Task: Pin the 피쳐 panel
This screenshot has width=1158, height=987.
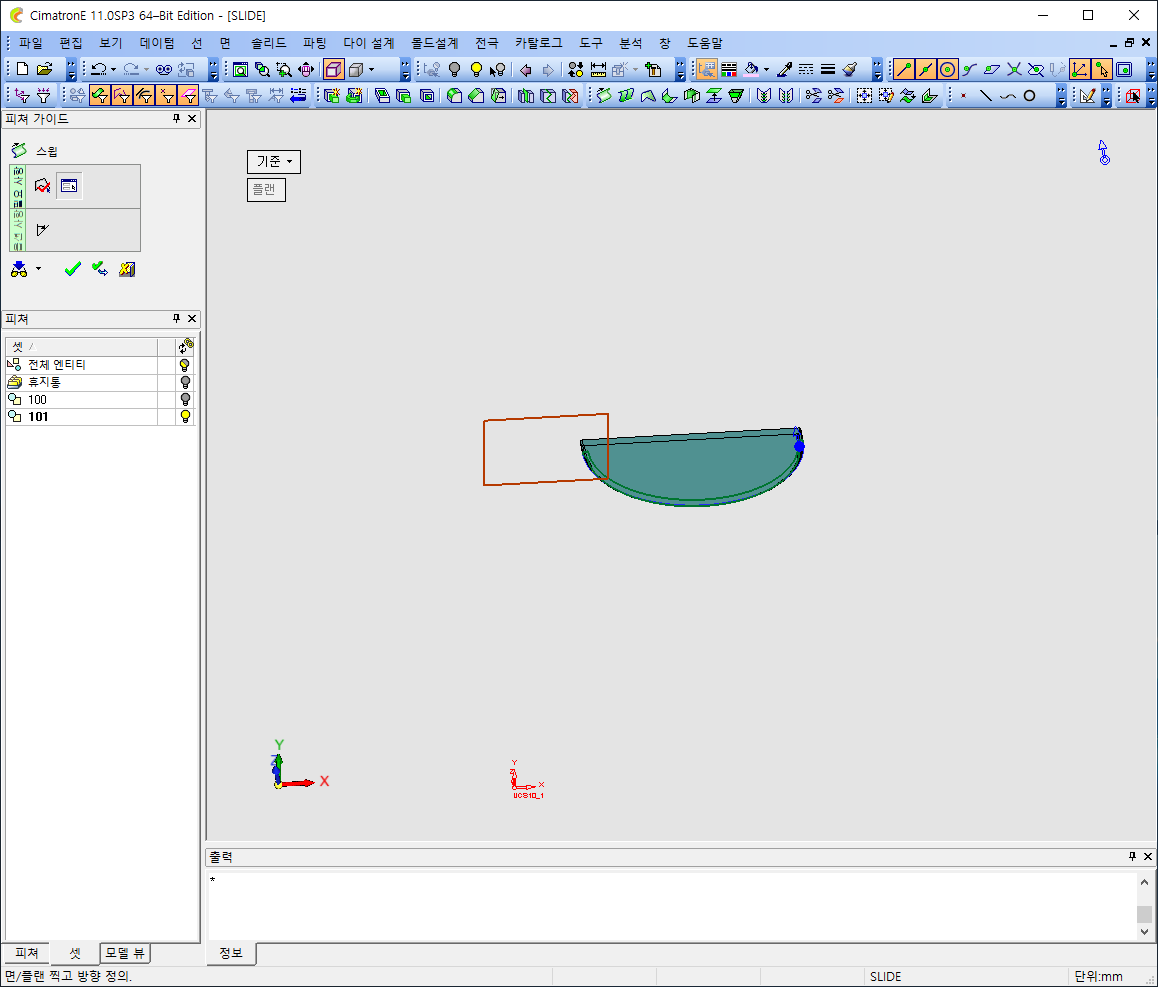Action: [x=177, y=318]
